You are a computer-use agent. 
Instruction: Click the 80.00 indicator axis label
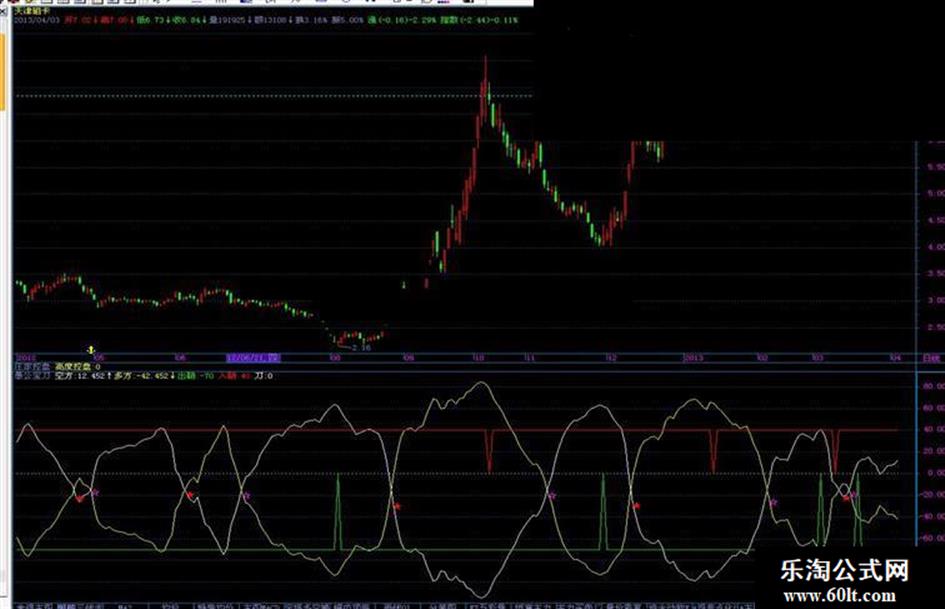[x=933, y=386]
